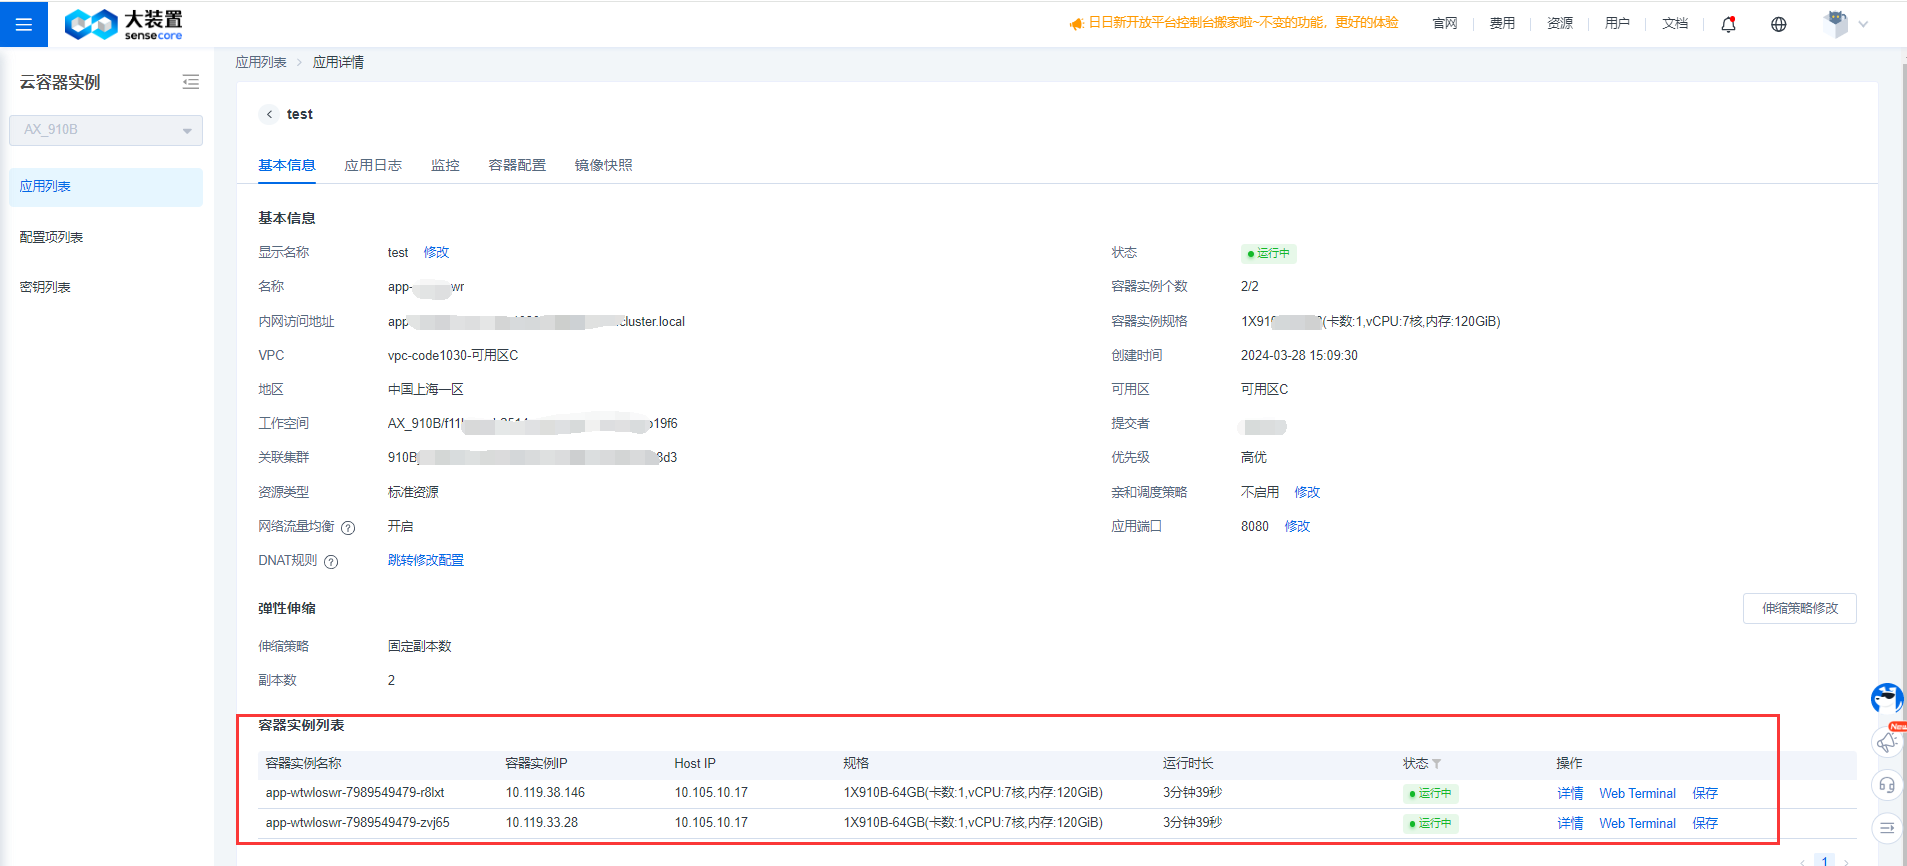Select 配置项列表 in the sidebar
1907x866 pixels.
pos(52,237)
